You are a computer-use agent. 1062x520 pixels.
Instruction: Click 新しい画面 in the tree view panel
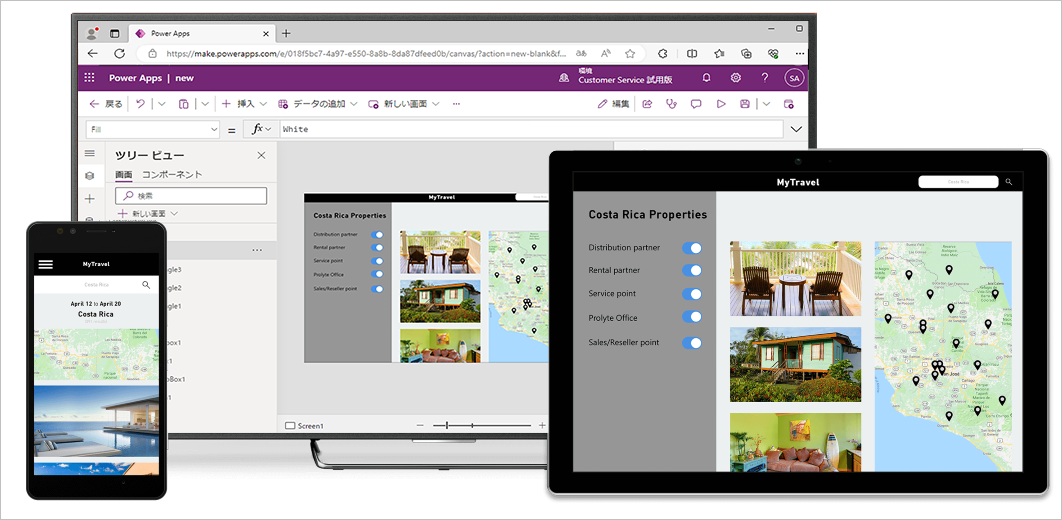click(x=148, y=213)
